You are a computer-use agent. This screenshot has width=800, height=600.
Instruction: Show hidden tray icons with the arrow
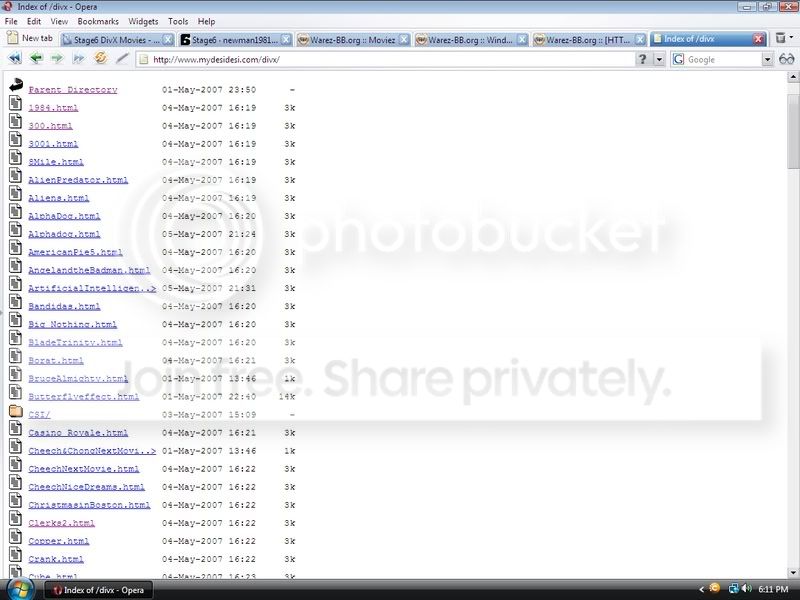click(x=701, y=589)
